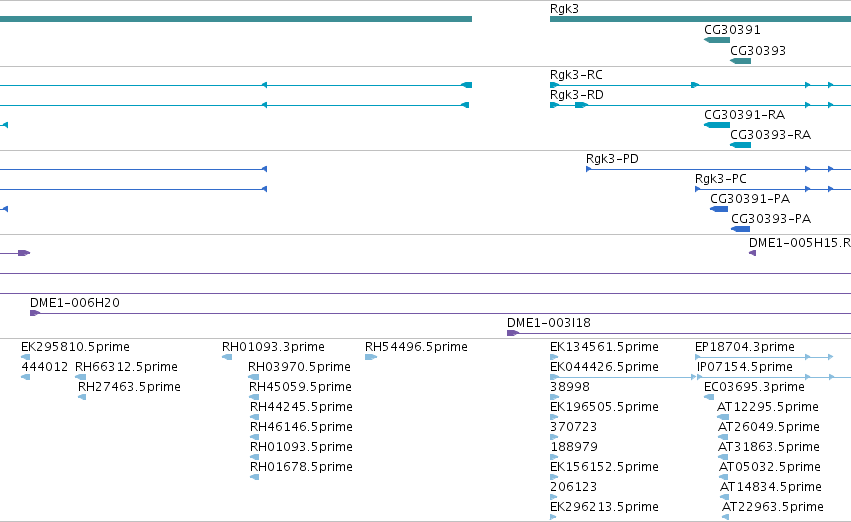Open EST IP07154.5prime

pyautogui.click(x=774, y=377)
